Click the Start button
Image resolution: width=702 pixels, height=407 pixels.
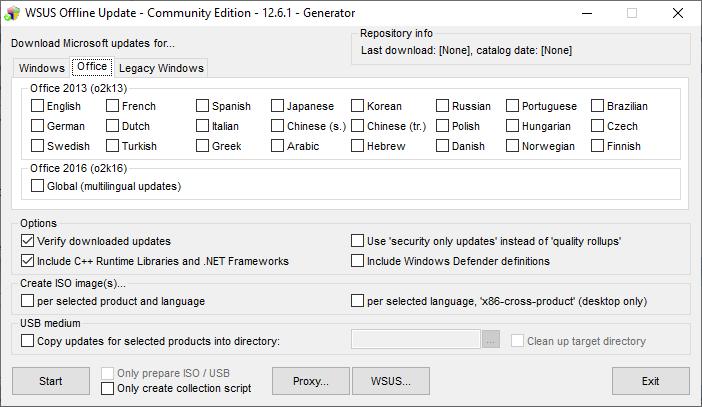tap(51, 381)
